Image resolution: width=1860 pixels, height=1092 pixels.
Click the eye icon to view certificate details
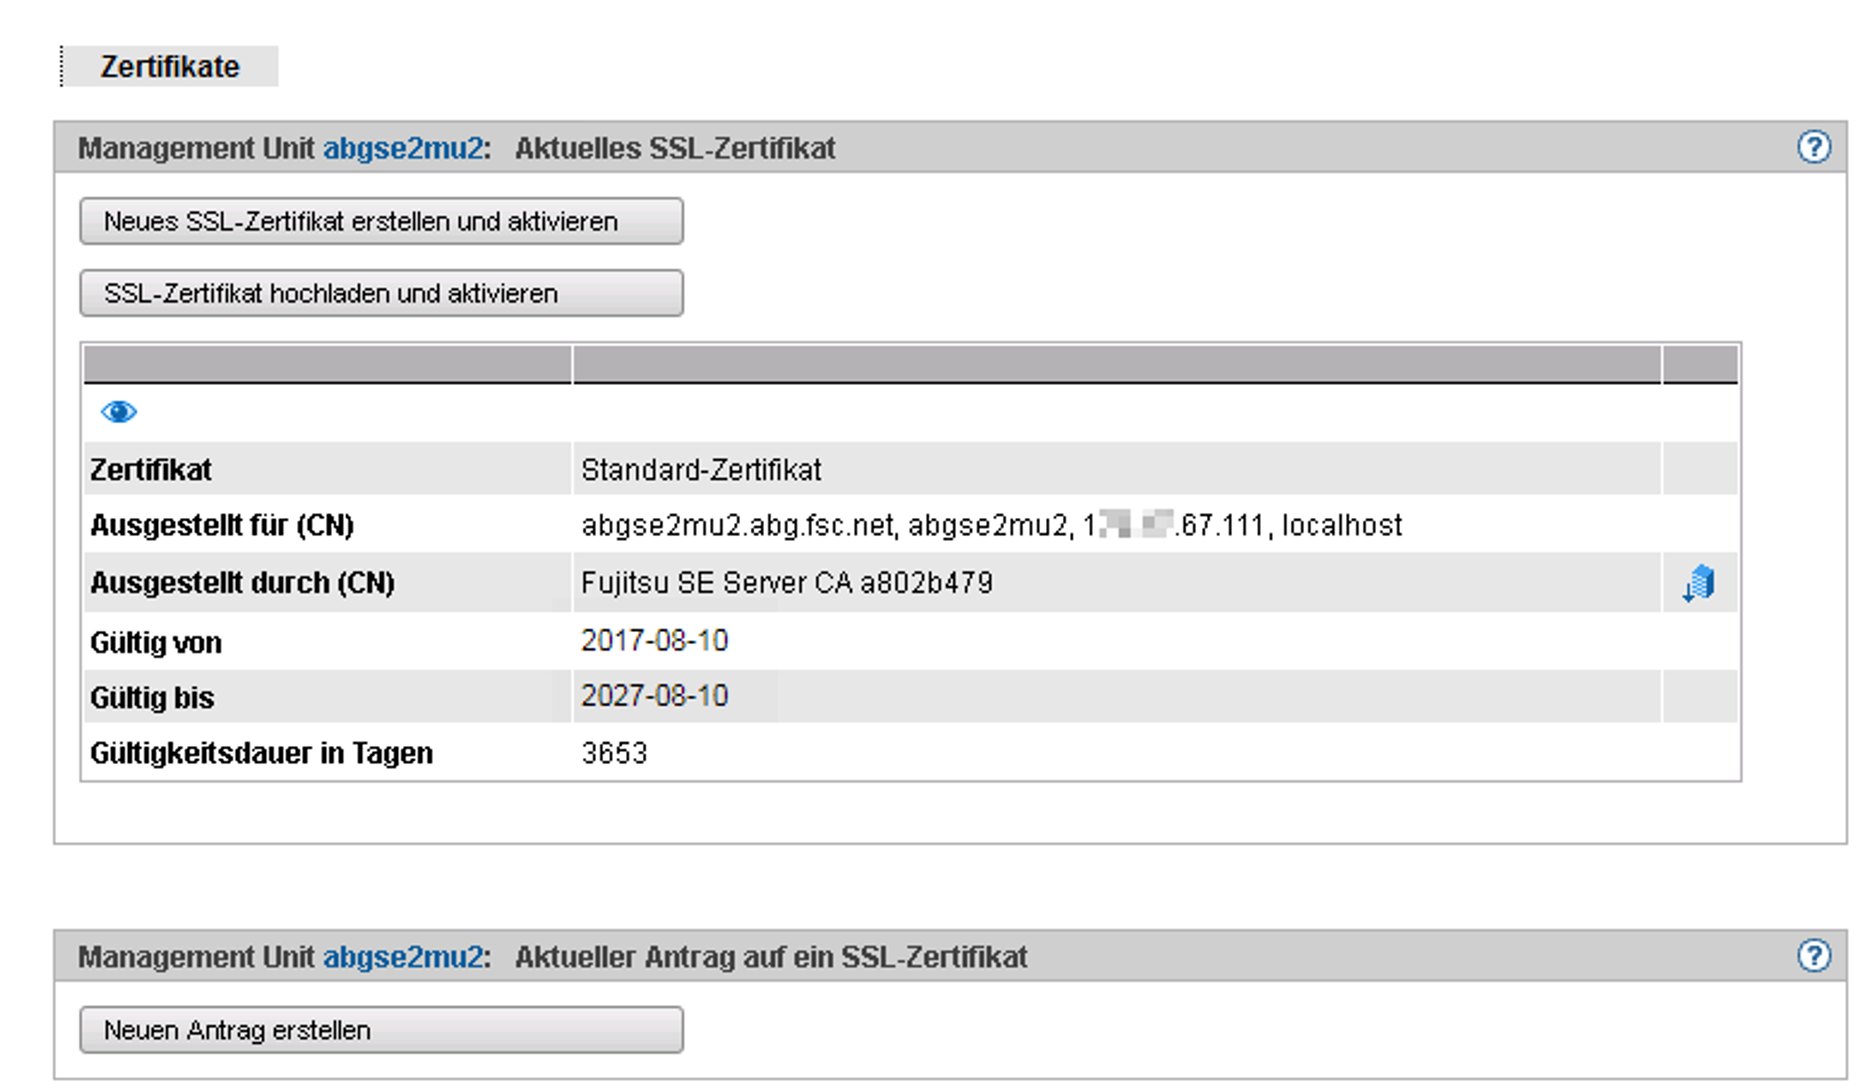118,411
